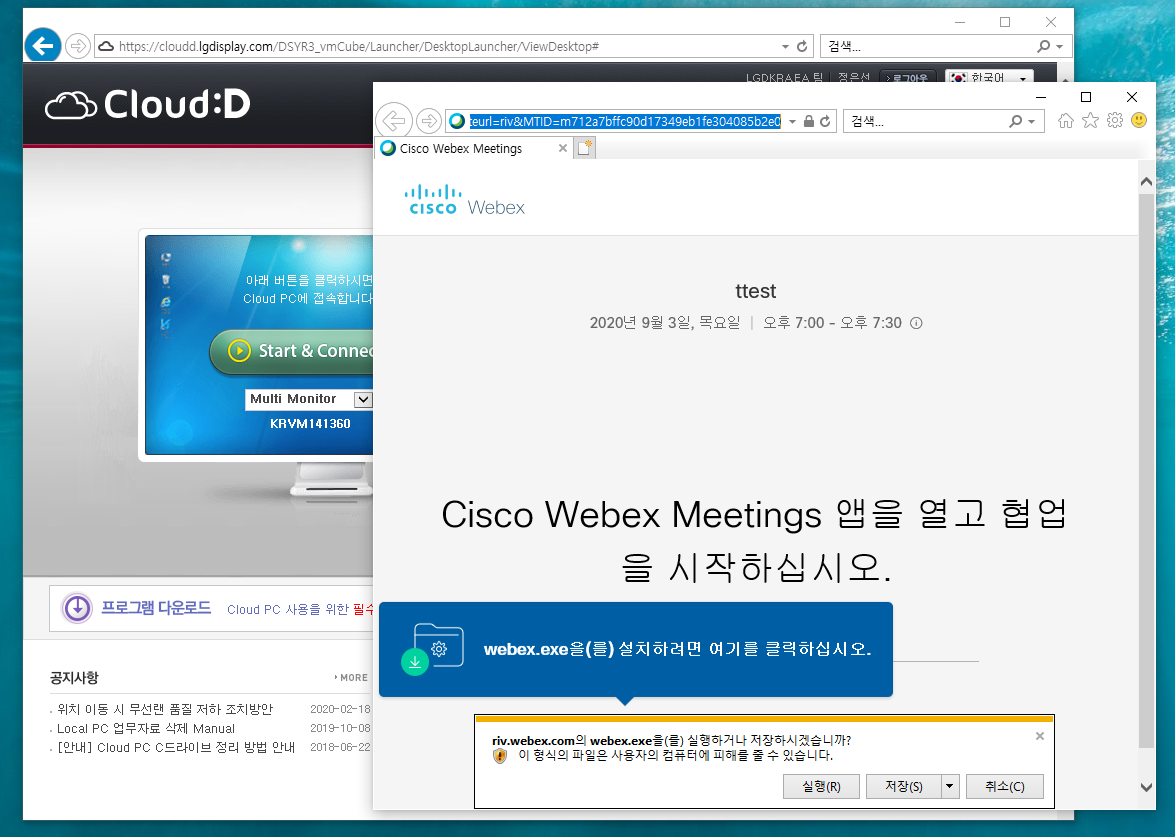This screenshot has width=1175, height=837.
Task: Open the Multi Monitor dropdown
Action: click(363, 399)
